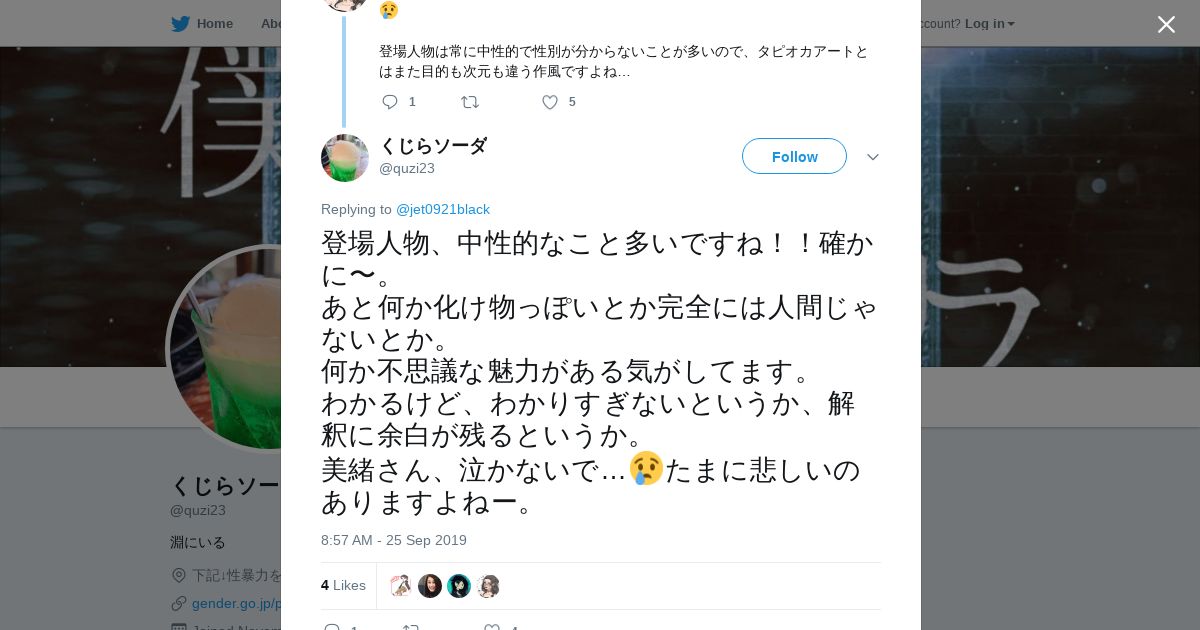Open the @quzi23 handle in tweet
The image size is (1200, 630).
click(407, 168)
